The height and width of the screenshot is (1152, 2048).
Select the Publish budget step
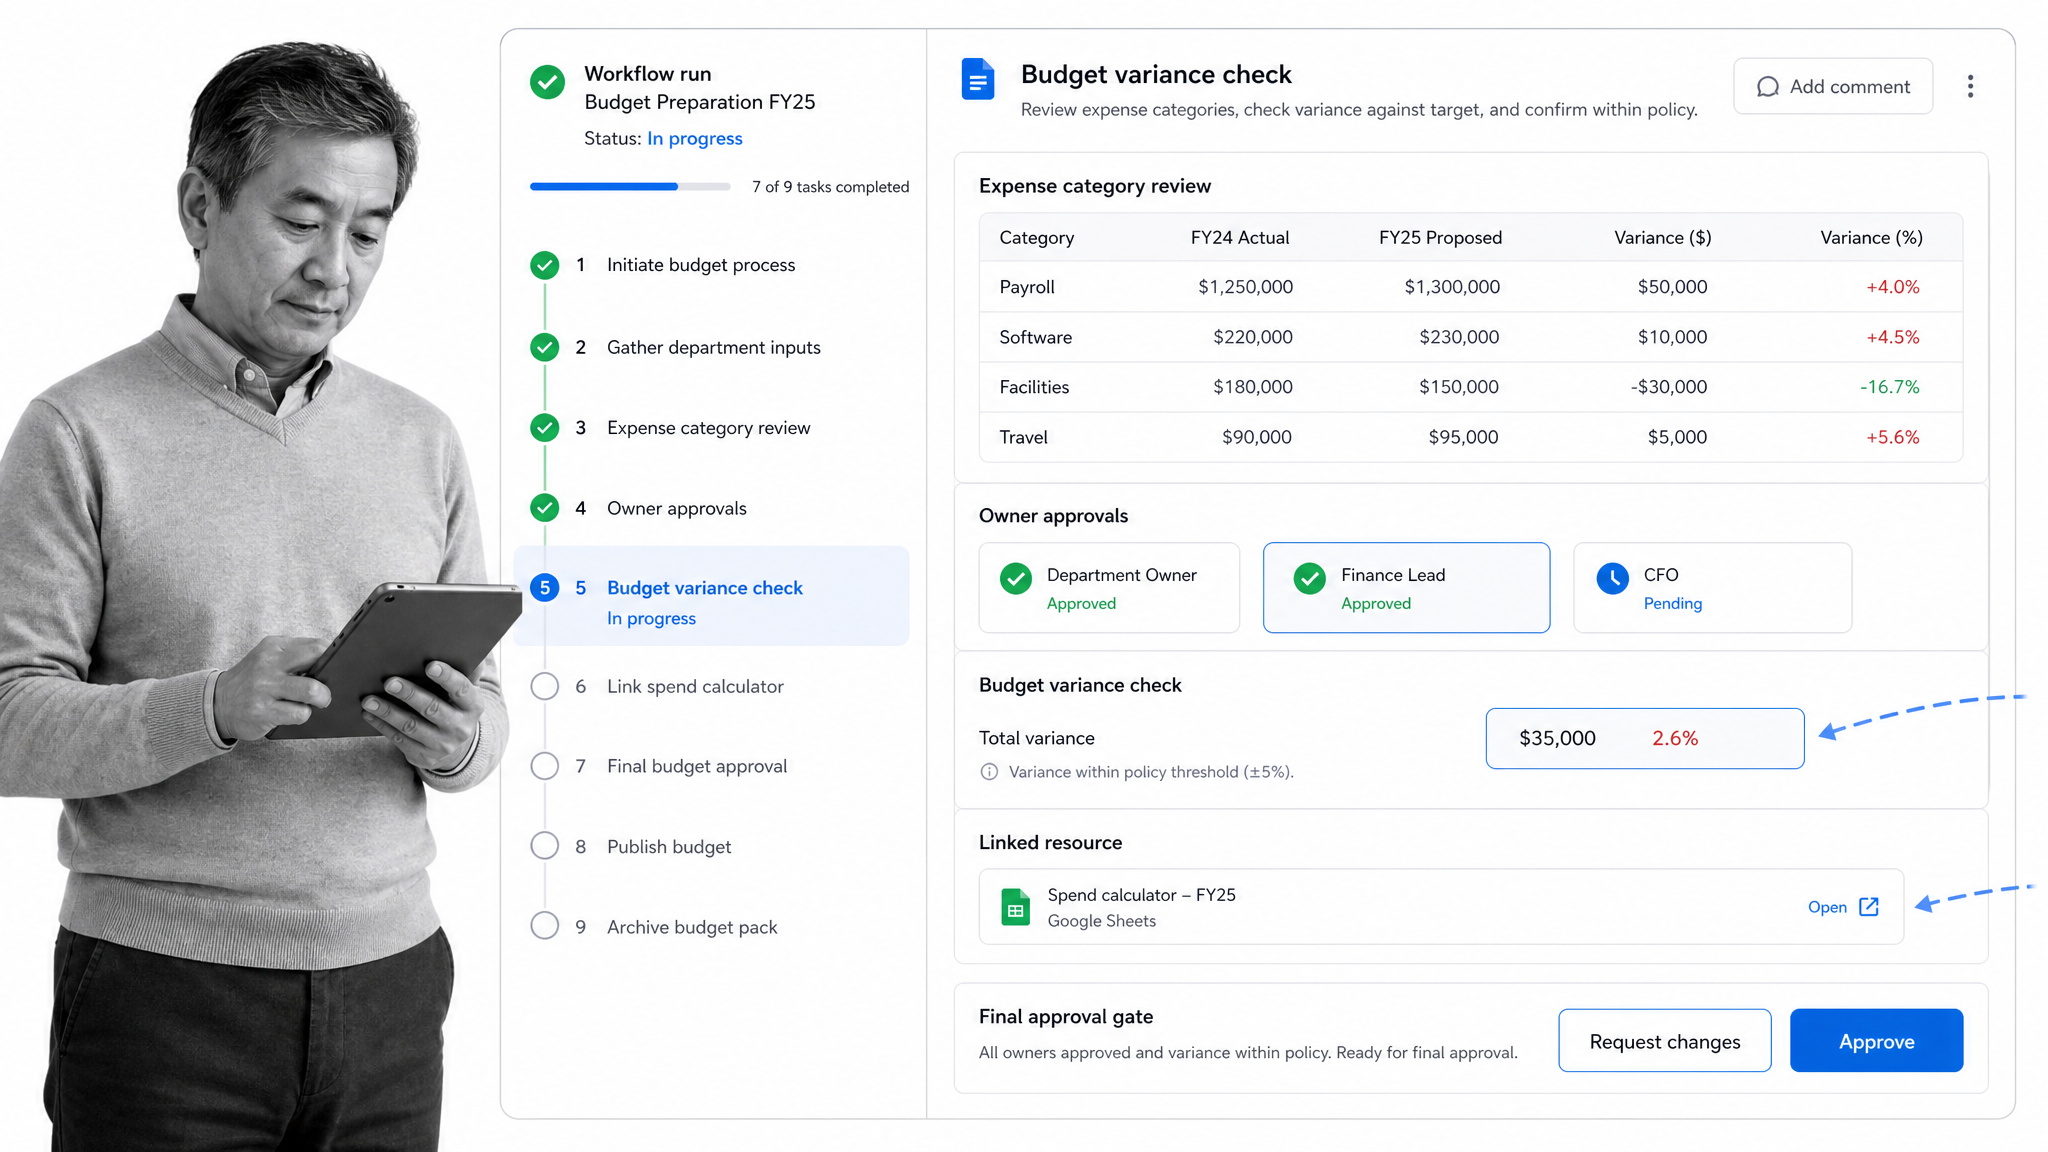(x=669, y=846)
